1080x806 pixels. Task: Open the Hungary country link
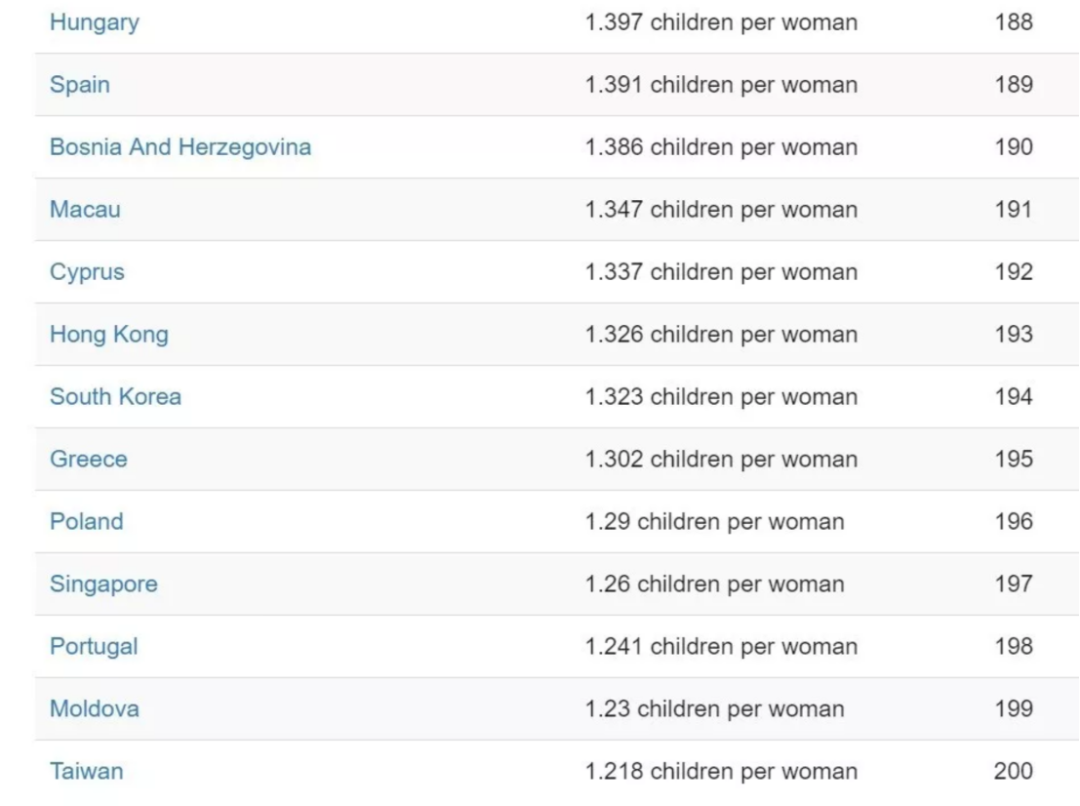pos(94,22)
